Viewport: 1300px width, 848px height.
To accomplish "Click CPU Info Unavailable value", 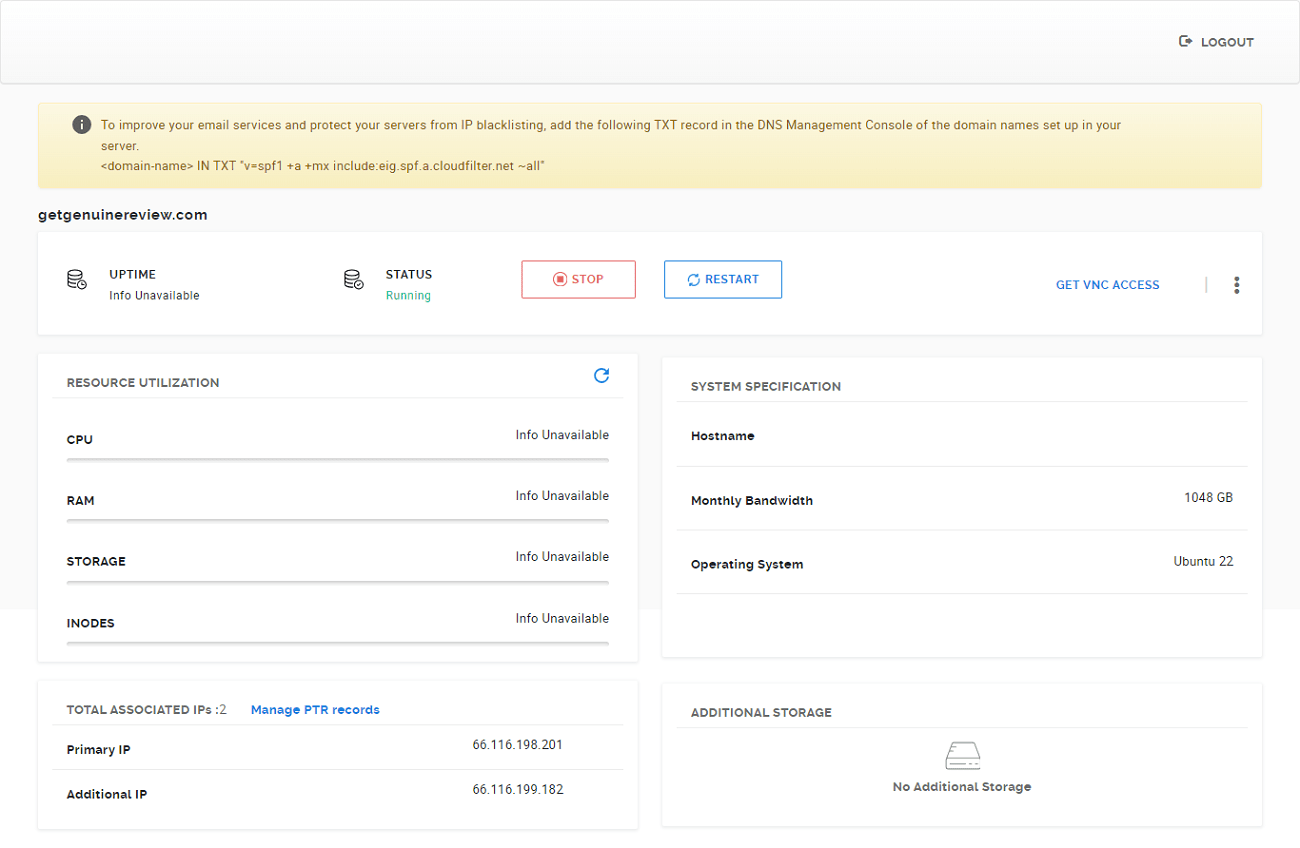I will pos(562,435).
